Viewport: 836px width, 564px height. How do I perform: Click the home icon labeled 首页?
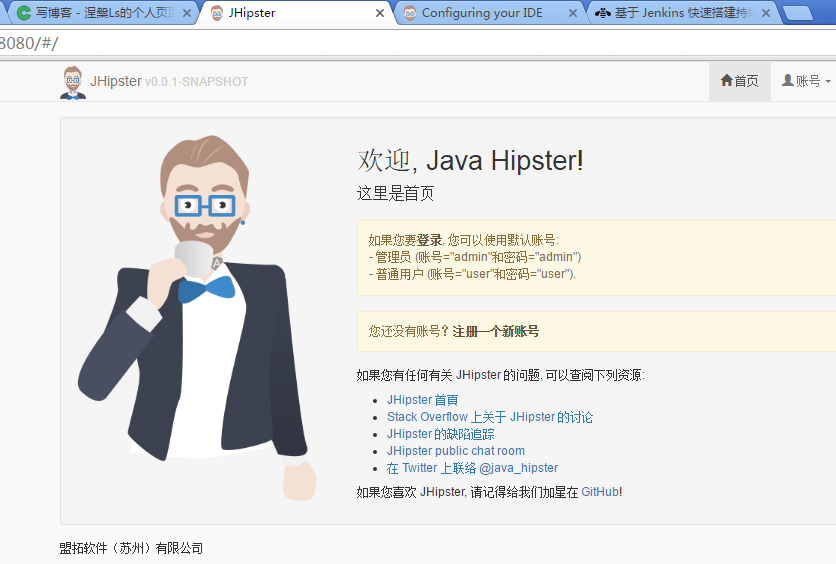click(727, 81)
